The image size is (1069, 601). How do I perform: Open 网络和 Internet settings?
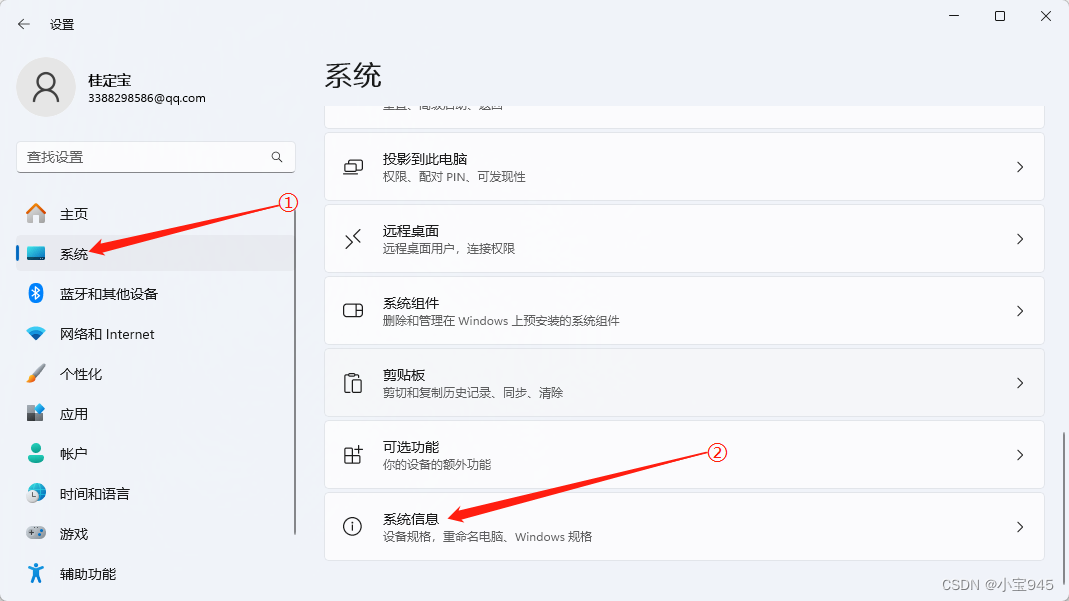pos(155,334)
